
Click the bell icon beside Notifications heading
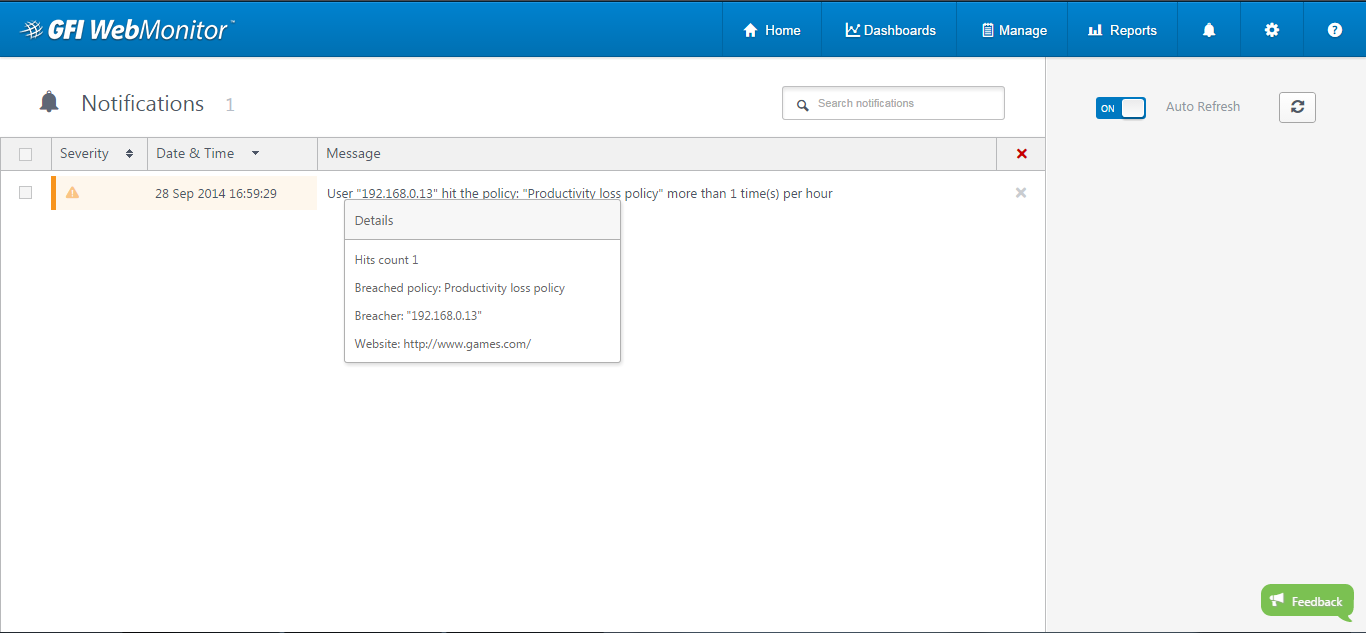49,102
